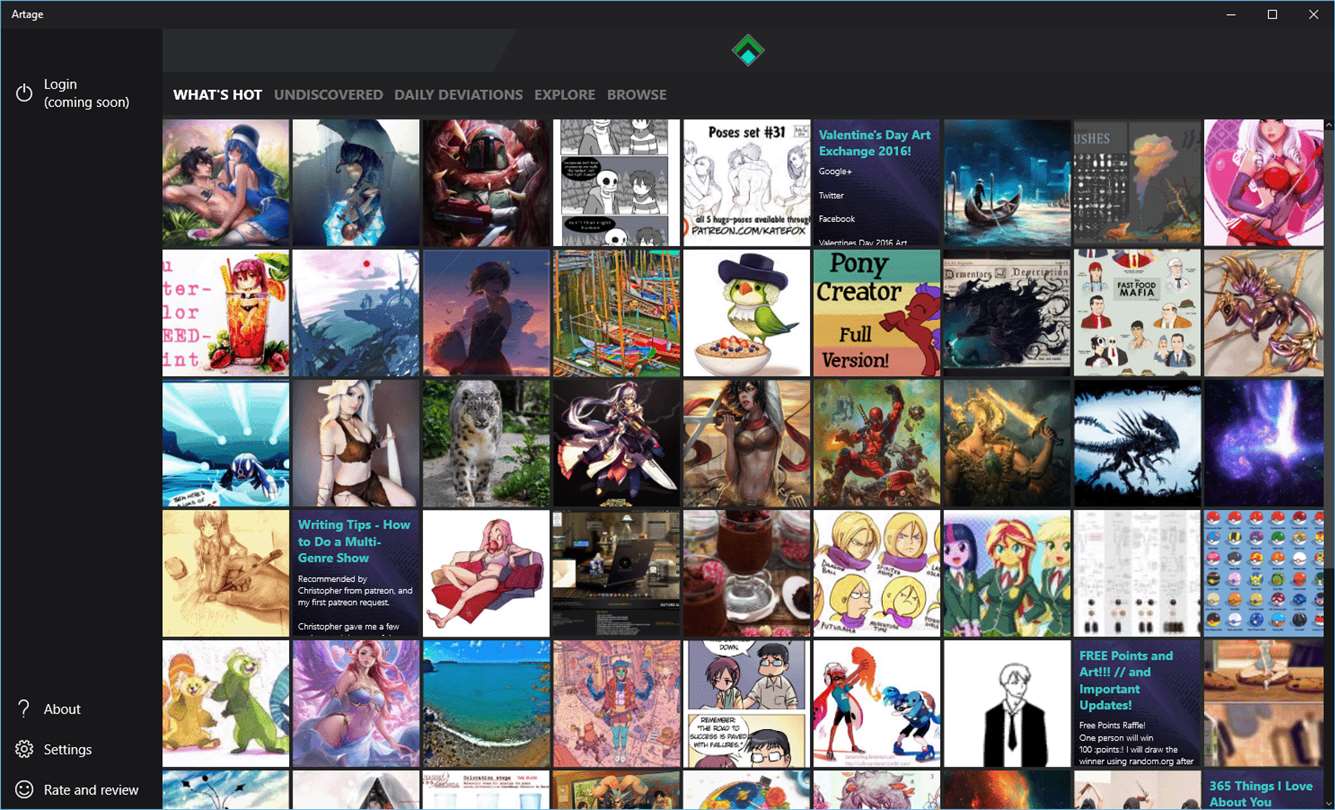Open the colorful boats photo thumbnail
Image resolution: width=1335 pixels, height=810 pixels.
click(616, 313)
